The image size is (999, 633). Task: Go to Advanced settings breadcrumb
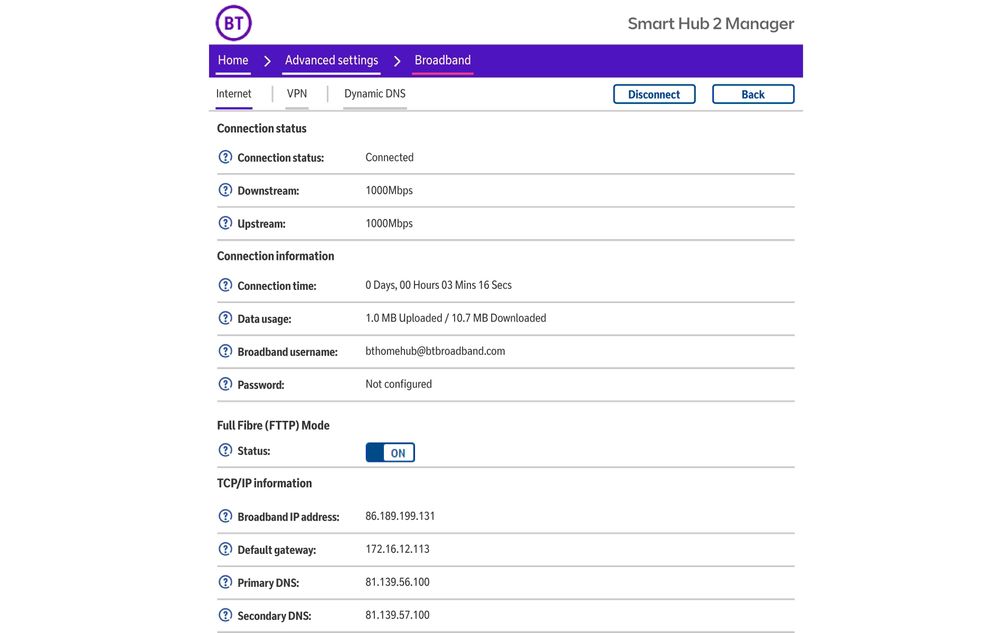click(331, 60)
